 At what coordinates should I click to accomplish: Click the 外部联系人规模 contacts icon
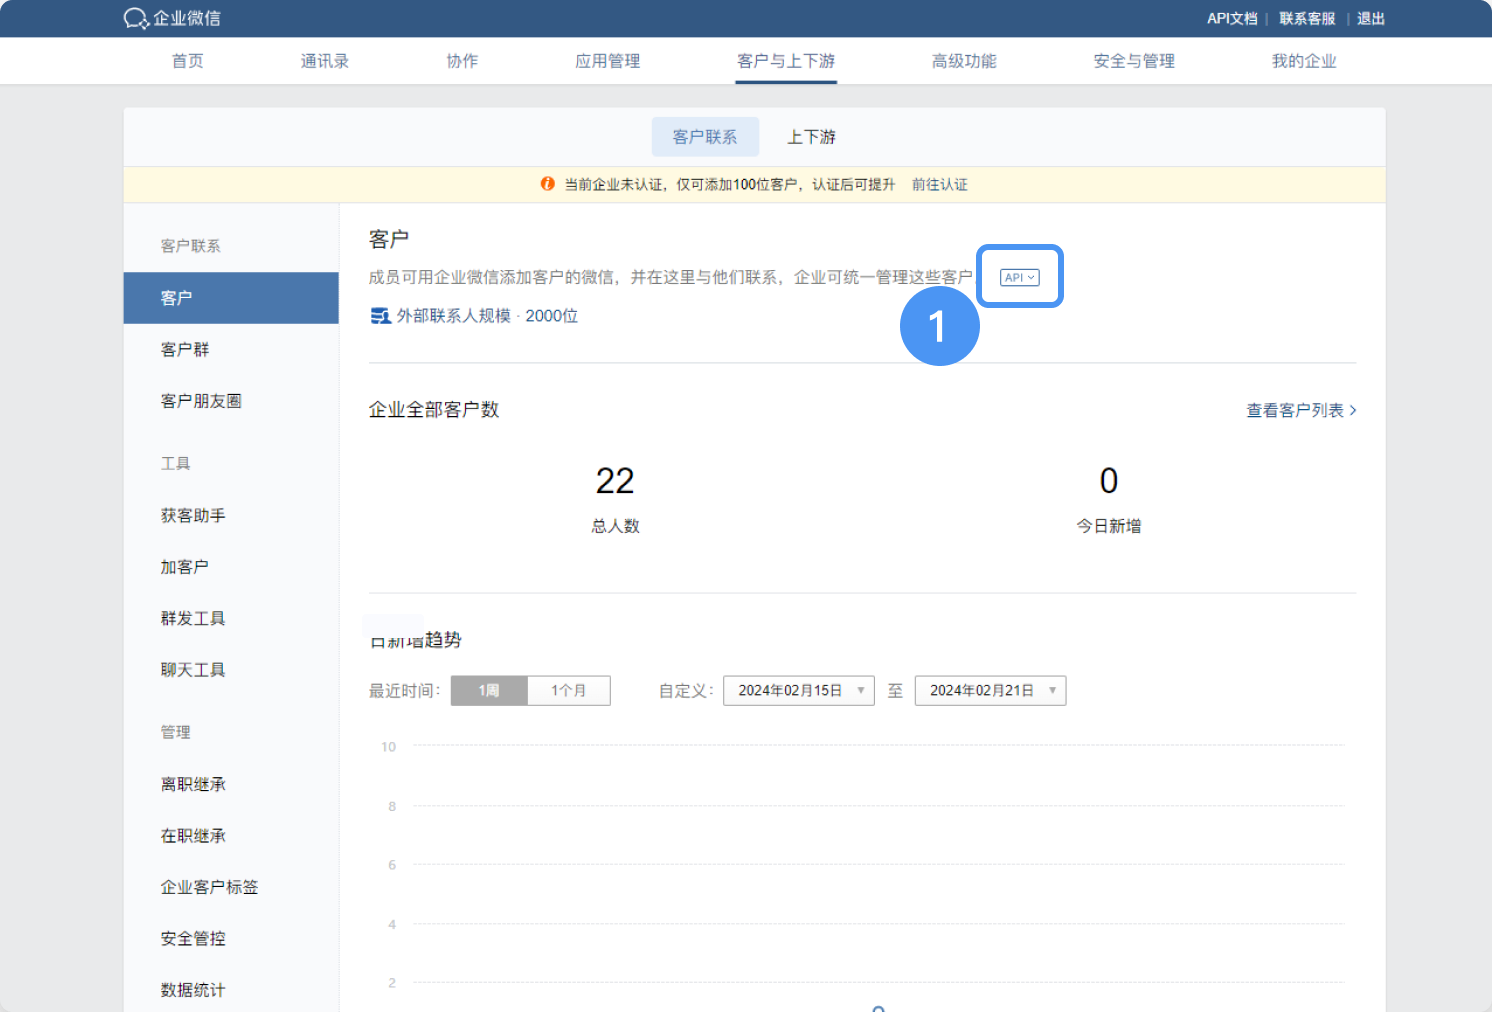380,316
